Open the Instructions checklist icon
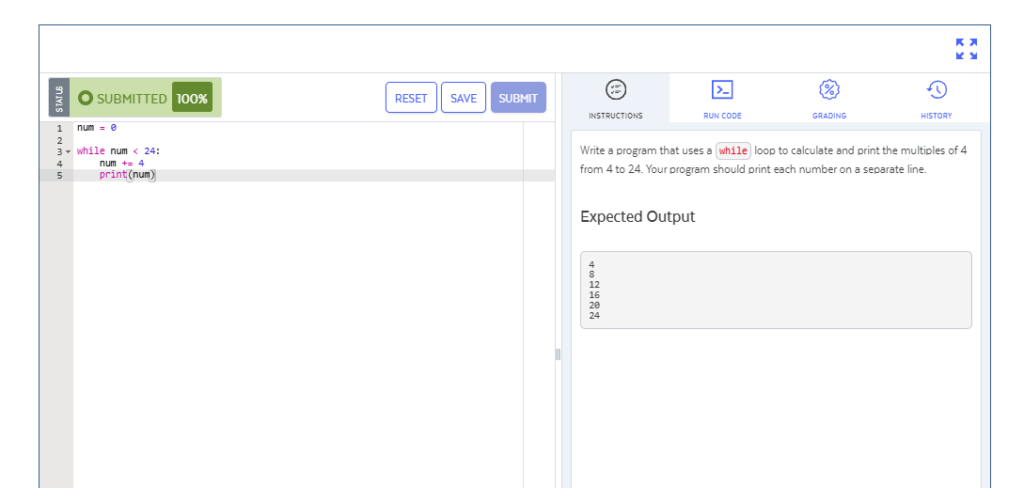The width and height of the screenshot is (1024, 488). [616, 90]
